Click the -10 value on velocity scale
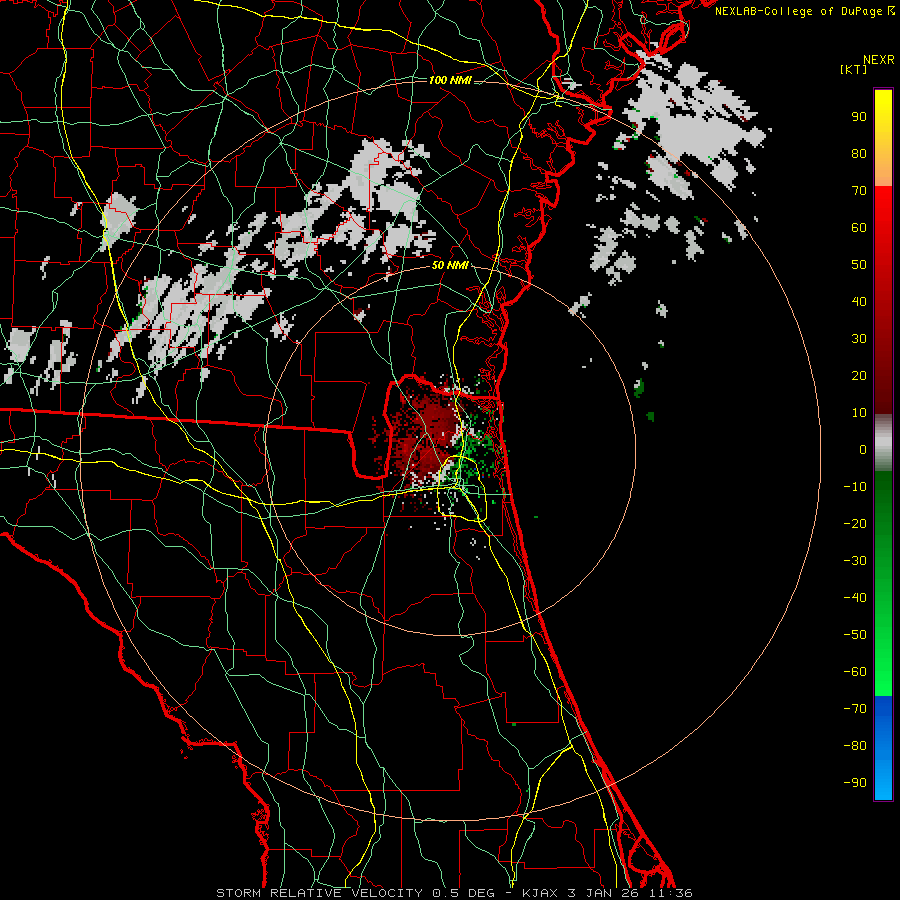 (855, 487)
